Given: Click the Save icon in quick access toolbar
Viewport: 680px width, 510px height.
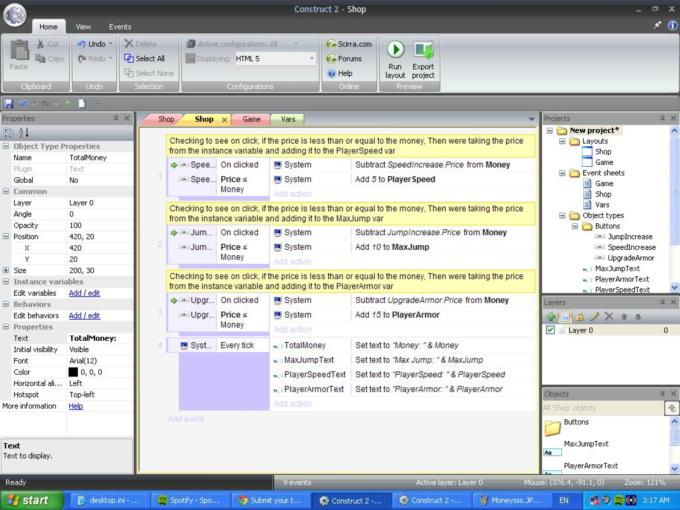Looking at the screenshot, I should 8,103.
